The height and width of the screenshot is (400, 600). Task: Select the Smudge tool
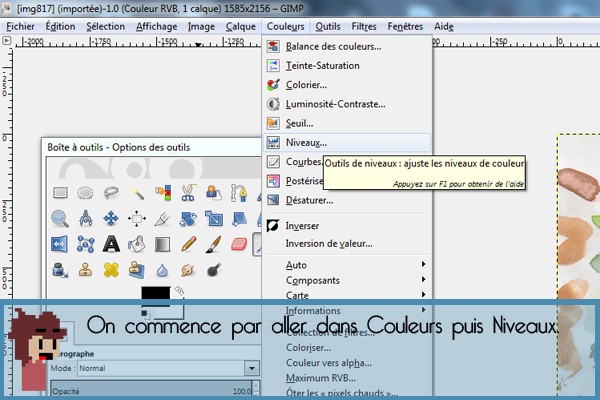(x=188, y=270)
